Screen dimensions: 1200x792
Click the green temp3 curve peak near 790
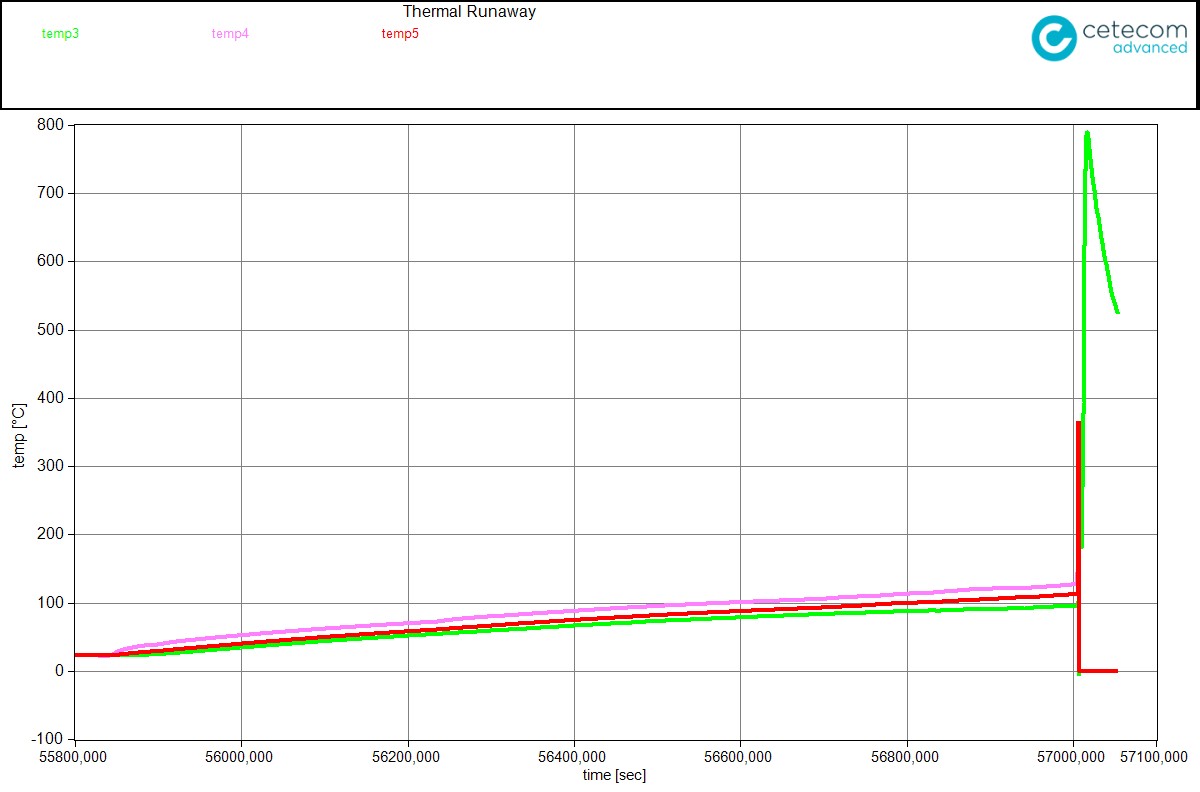click(1087, 133)
